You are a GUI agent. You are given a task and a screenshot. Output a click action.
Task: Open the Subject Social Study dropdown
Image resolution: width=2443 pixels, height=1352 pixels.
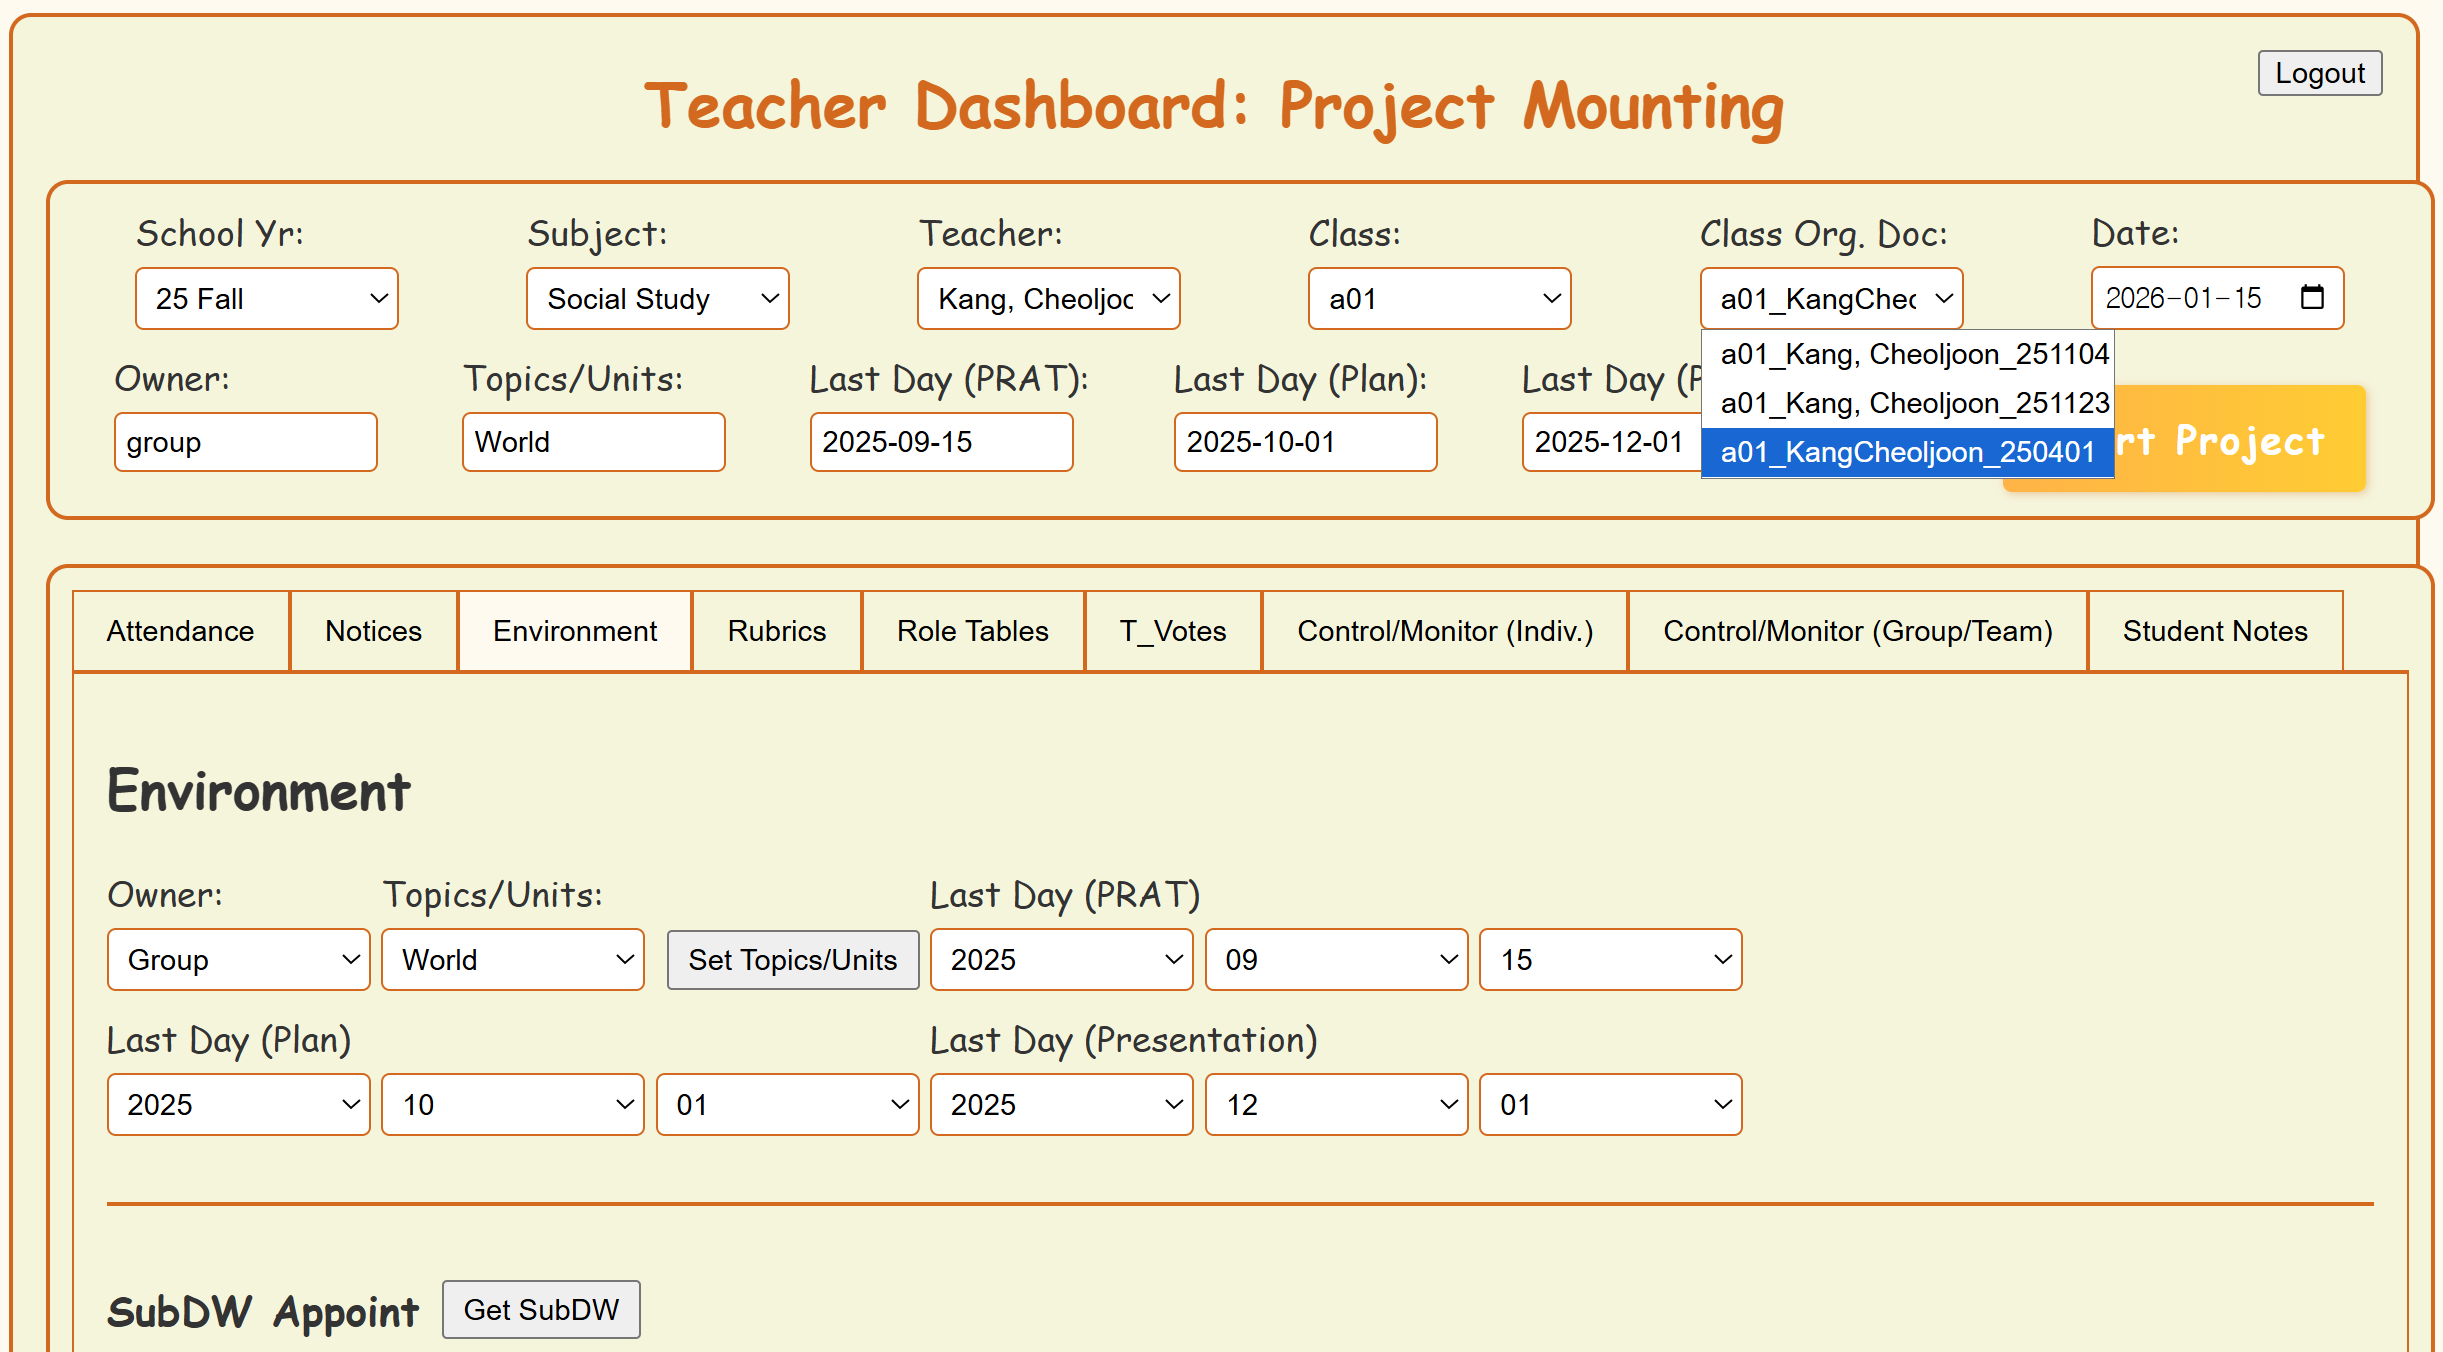coord(657,298)
